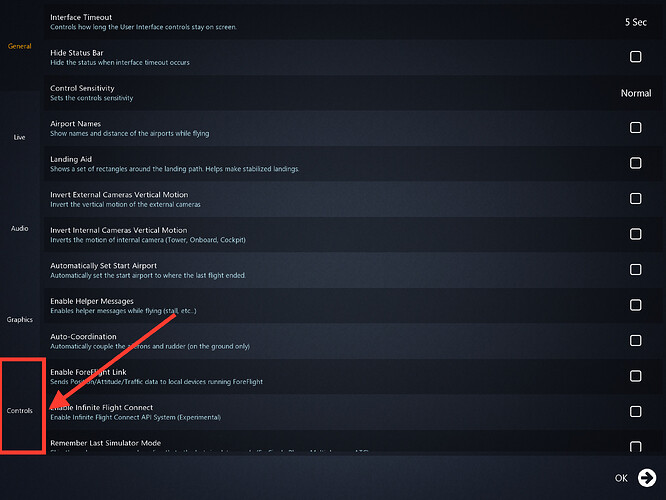Check Enable Infinite Flight Connect box

tap(635, 411)
